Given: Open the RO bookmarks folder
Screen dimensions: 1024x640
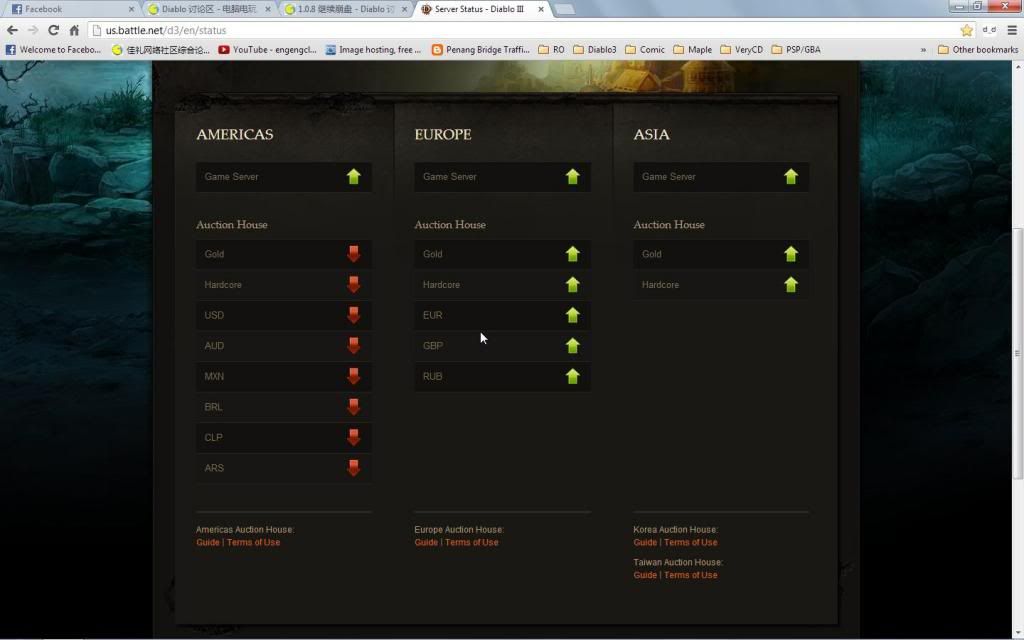Looking at the screenshot, I should click(x=551, y=50).
